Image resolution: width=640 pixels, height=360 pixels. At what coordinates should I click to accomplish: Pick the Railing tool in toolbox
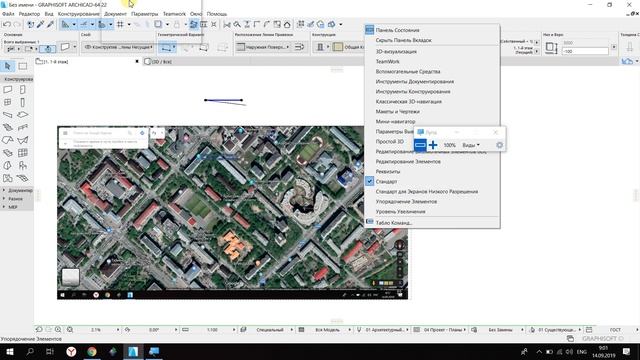click(x=23, y=127)
